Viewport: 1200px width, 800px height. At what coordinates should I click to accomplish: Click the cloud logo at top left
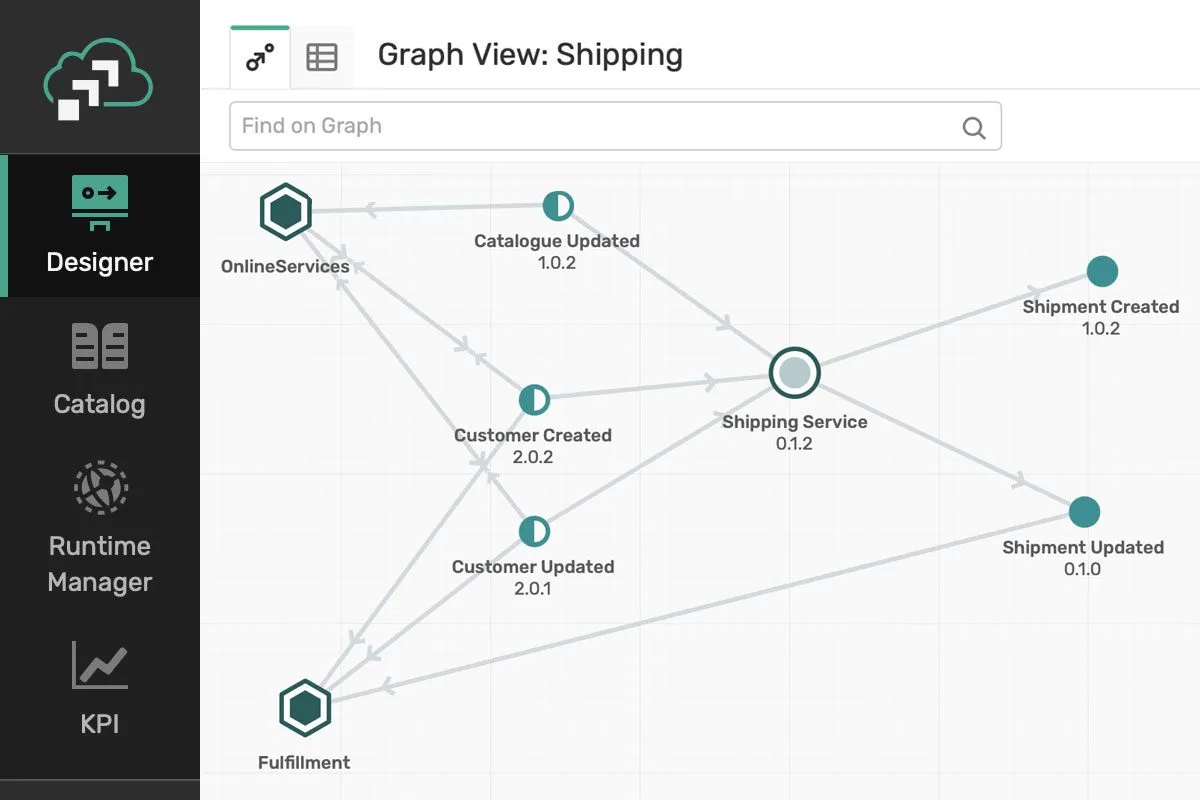[98, 82]
